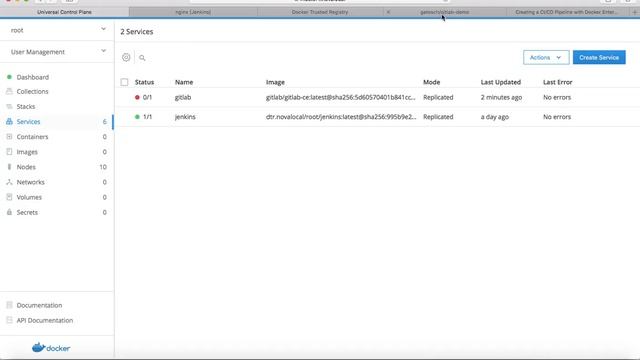Sort by the Last Error column header
The height and width of the screenshot is (360, 640).
[x=558, y=82]
